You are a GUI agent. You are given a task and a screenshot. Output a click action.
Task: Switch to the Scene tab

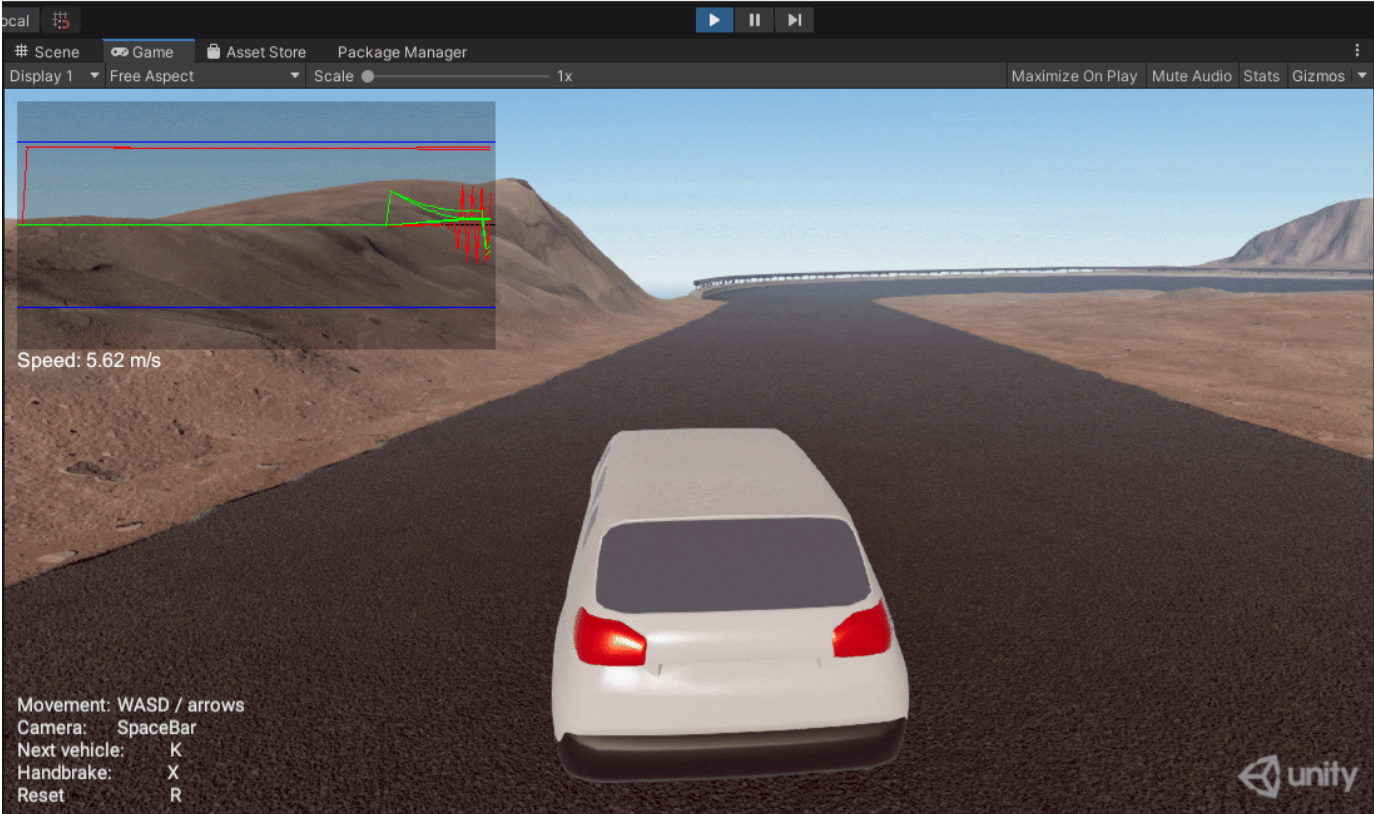point(55,51)
